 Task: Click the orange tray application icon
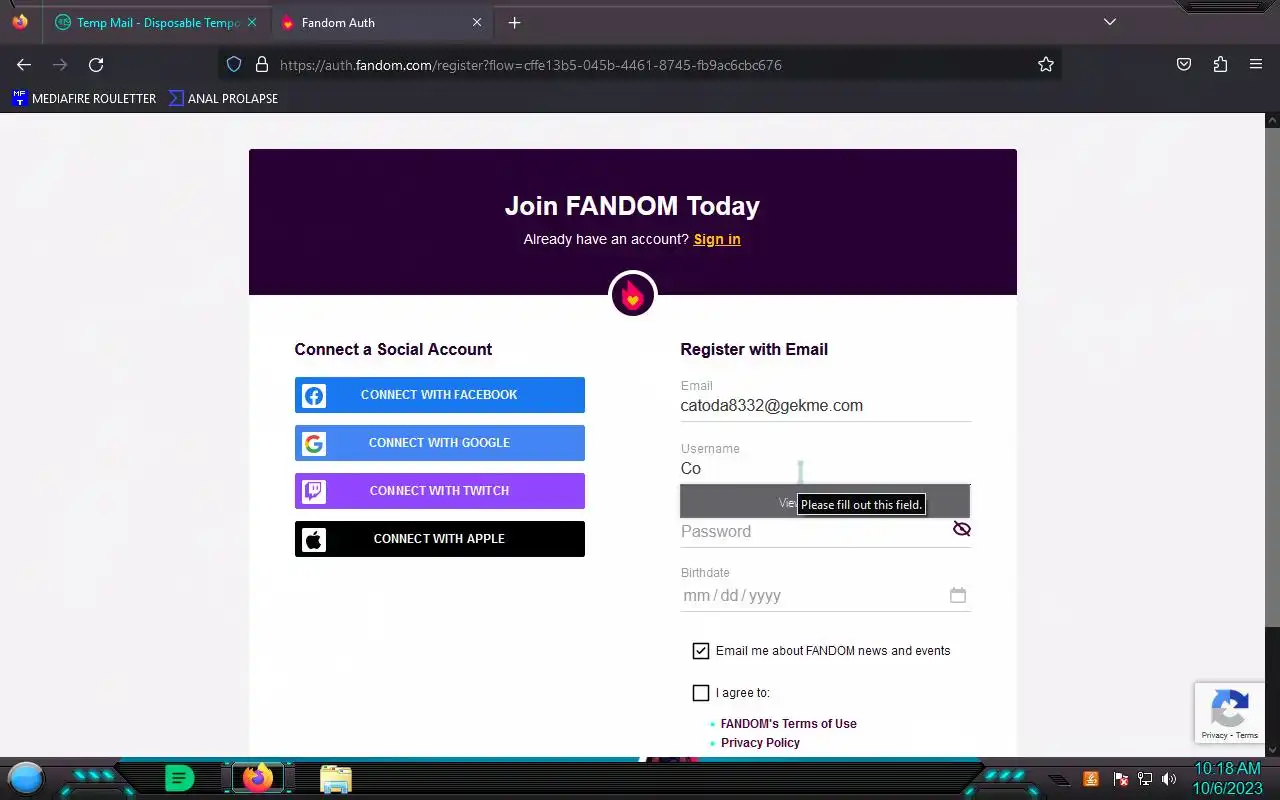1091,779
